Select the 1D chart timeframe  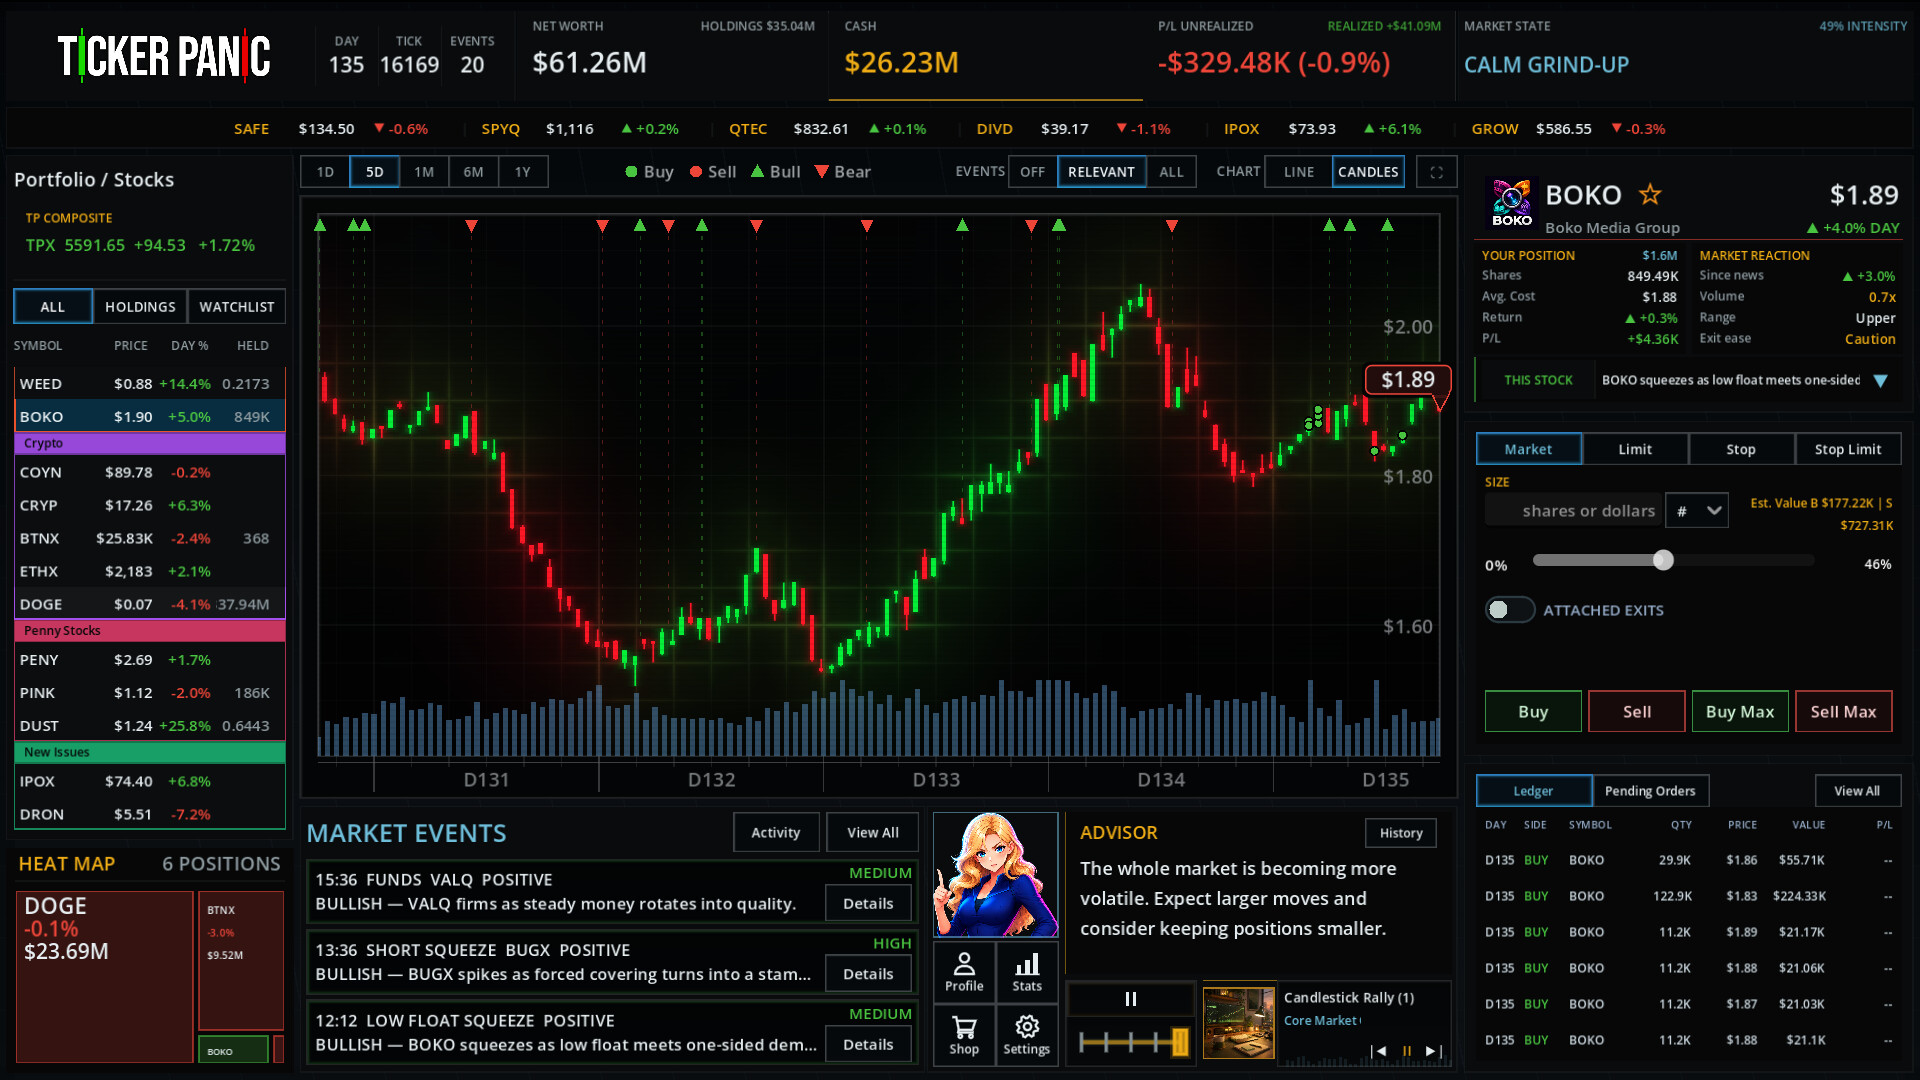pos(325,172)
